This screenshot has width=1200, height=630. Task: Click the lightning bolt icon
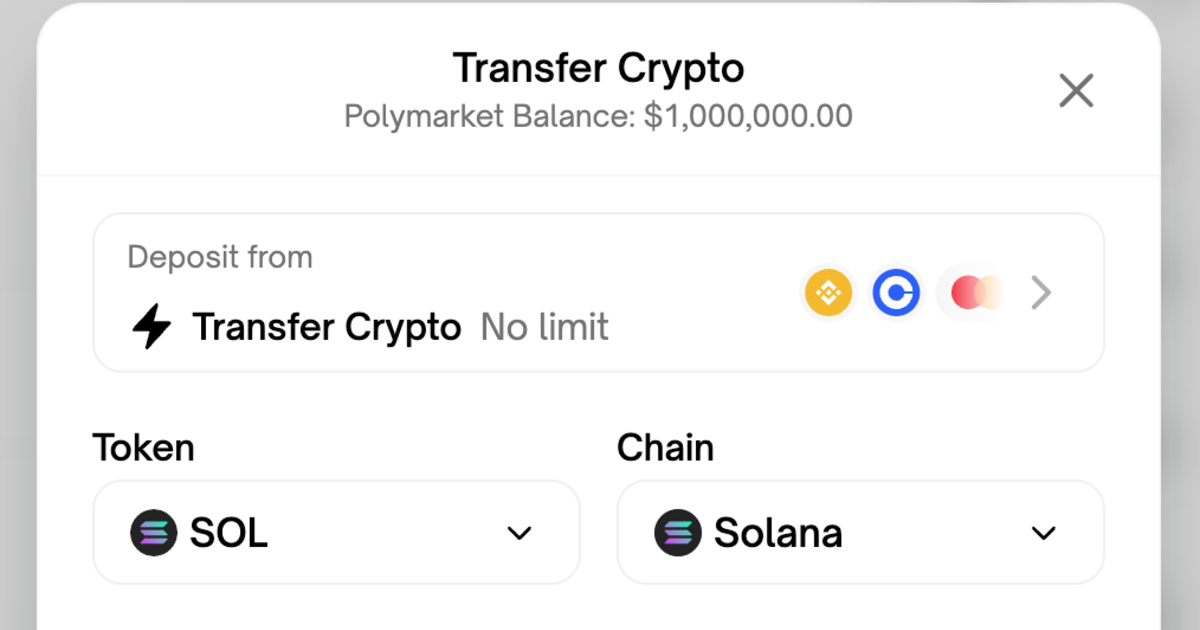[152, 326]
